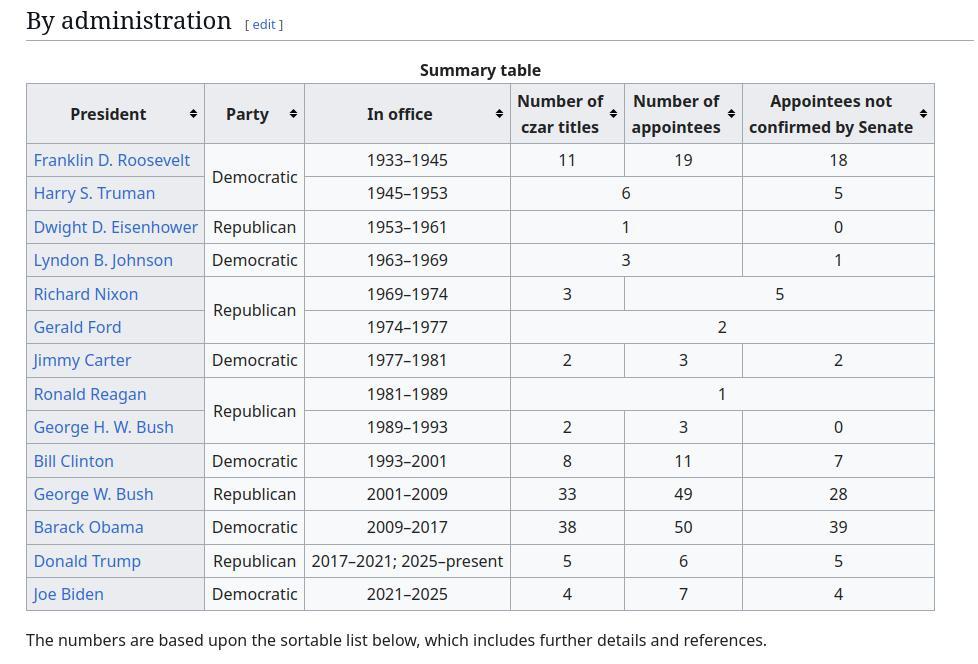Viewport: 978px width, 664px height.
Task: Select Bill Clinton's Democratic party cell
Action: pyautogui.click(x=254, y=461)
